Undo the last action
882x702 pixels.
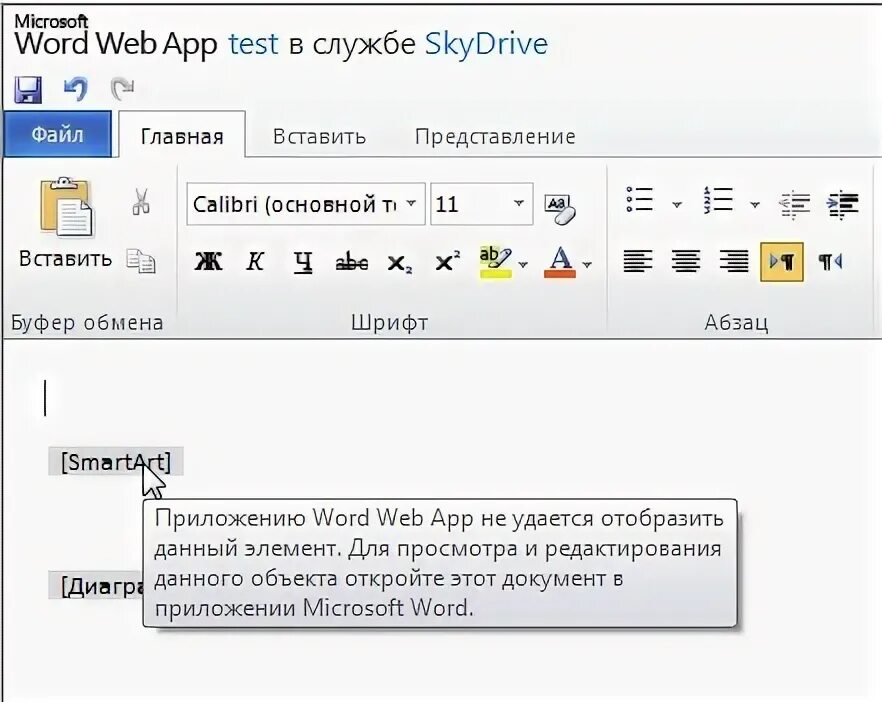(75, 89)
